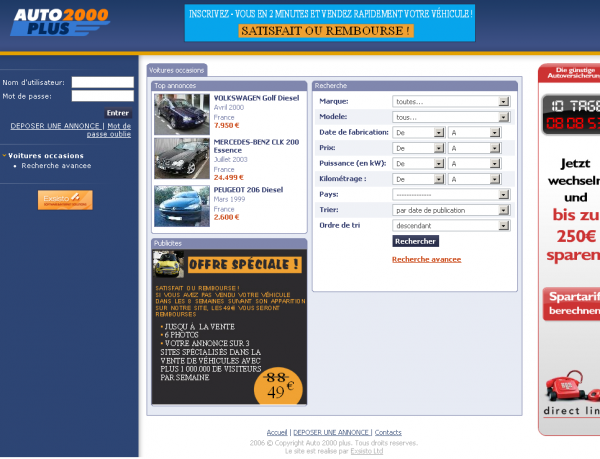Click the Satisfait ou Rembourse top banner
The image size is (600, 459).
click(330, 23)
